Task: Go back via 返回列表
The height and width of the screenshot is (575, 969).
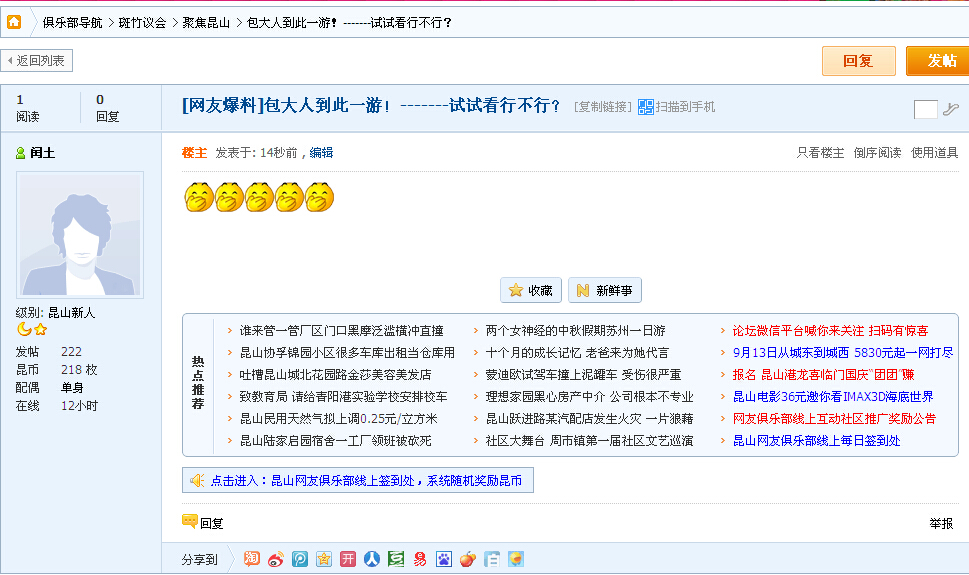Action: tap(37, 61)
